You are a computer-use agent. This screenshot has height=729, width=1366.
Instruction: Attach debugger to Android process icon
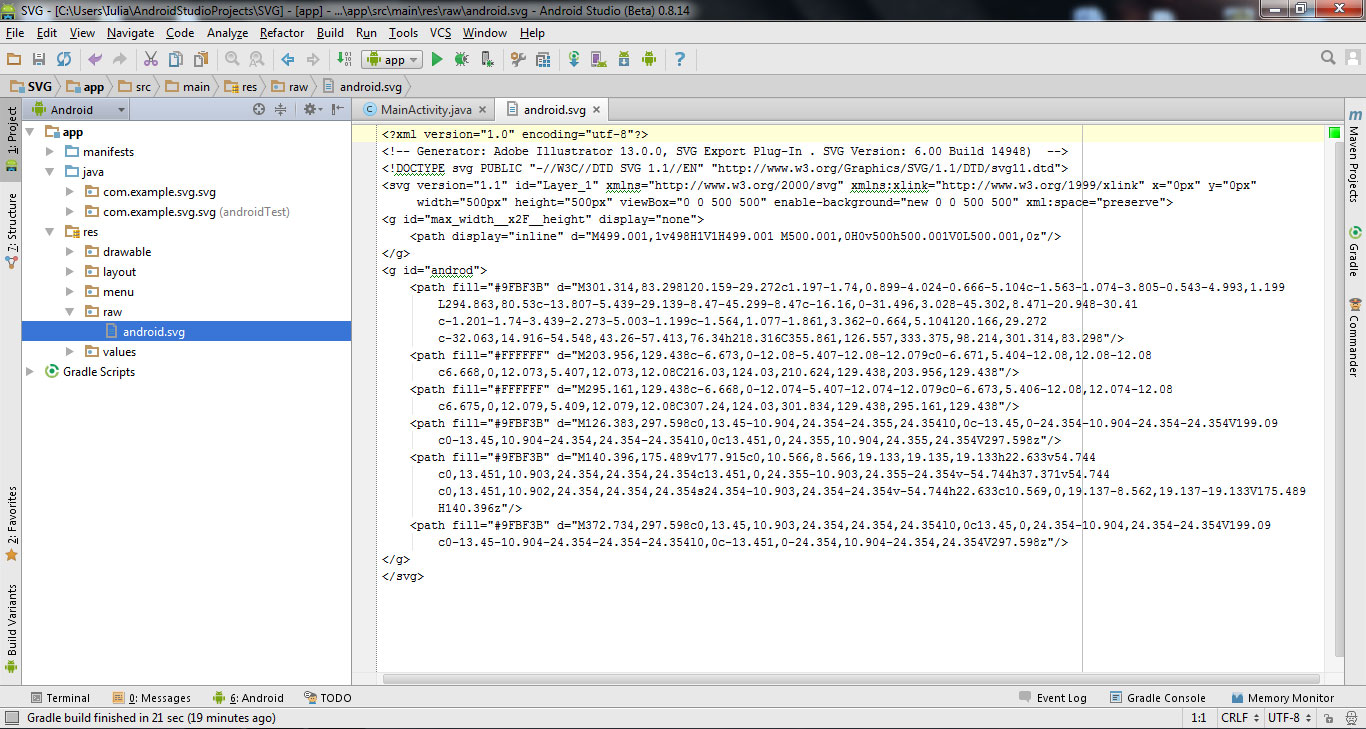[486, 60]
